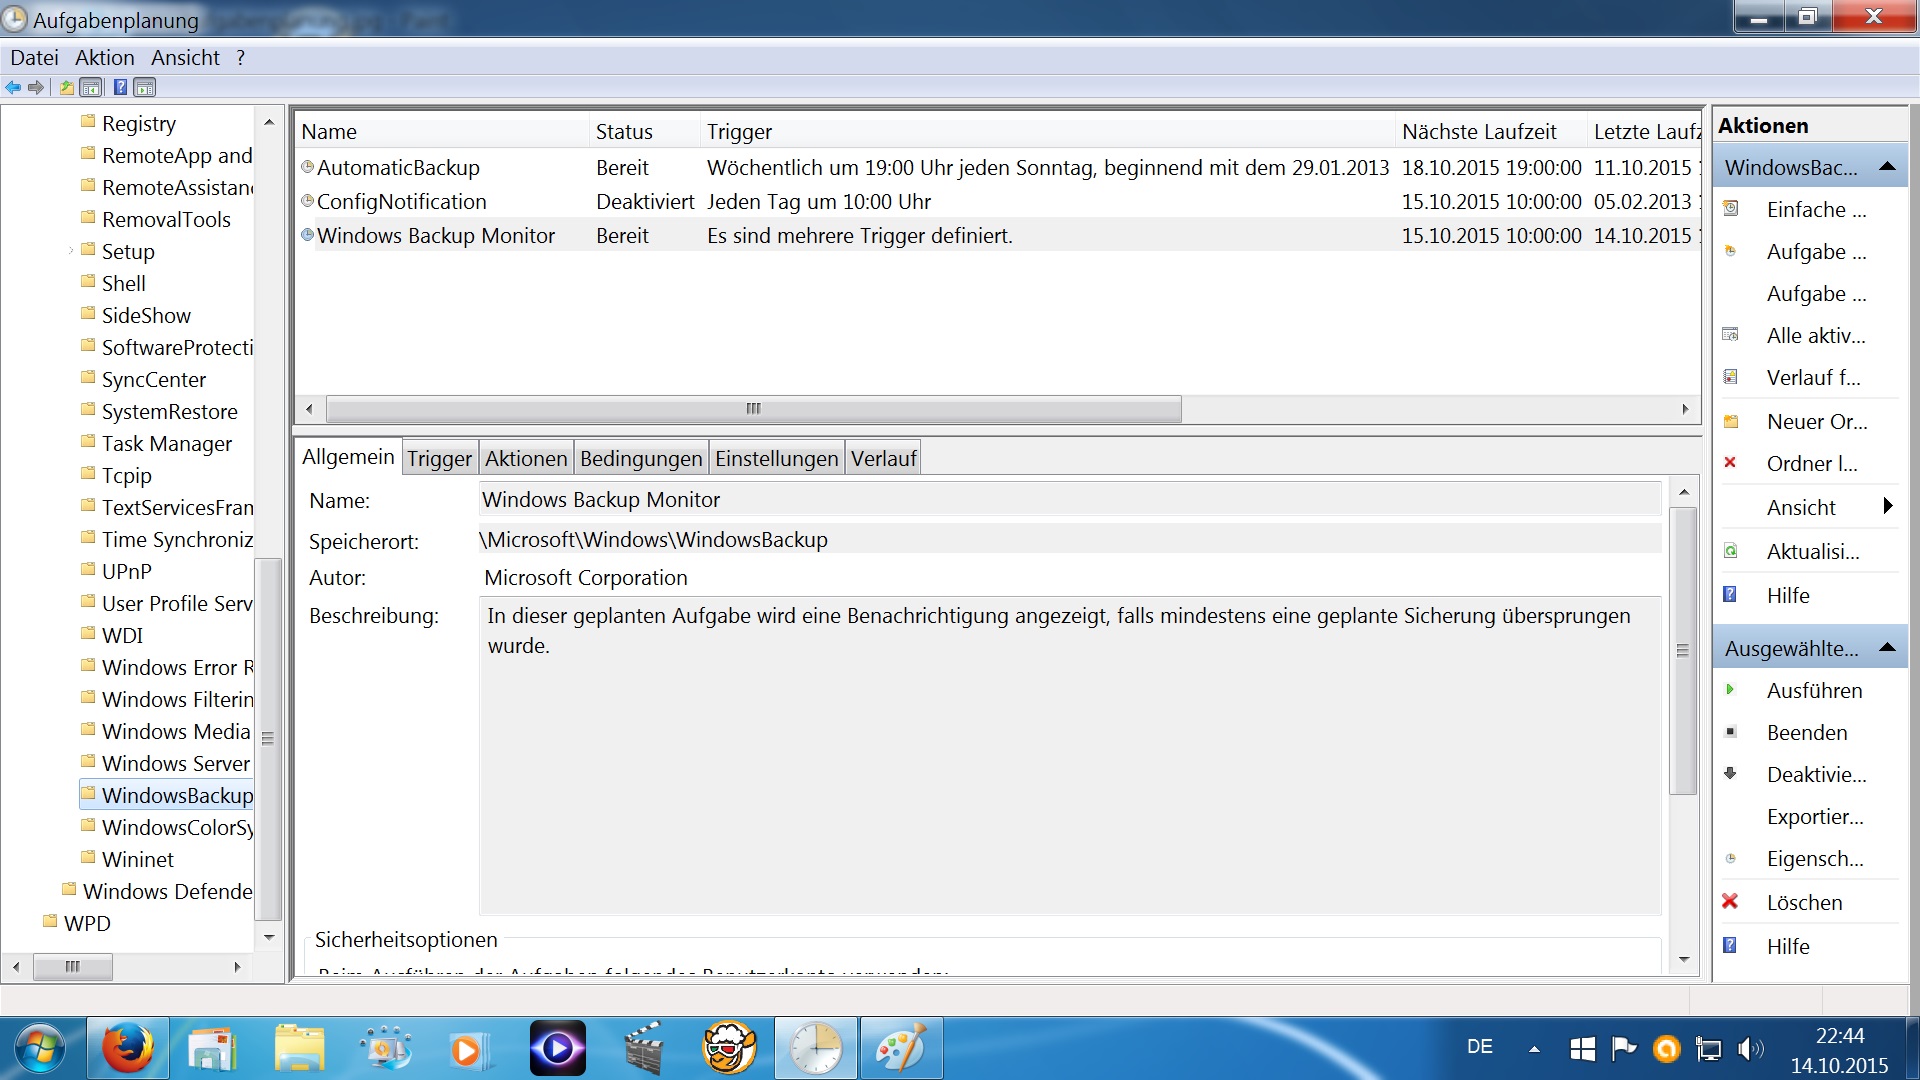Switch to the Bedingungen tab
This screenshot has width=1920, height=1080.
pos(641,458)
